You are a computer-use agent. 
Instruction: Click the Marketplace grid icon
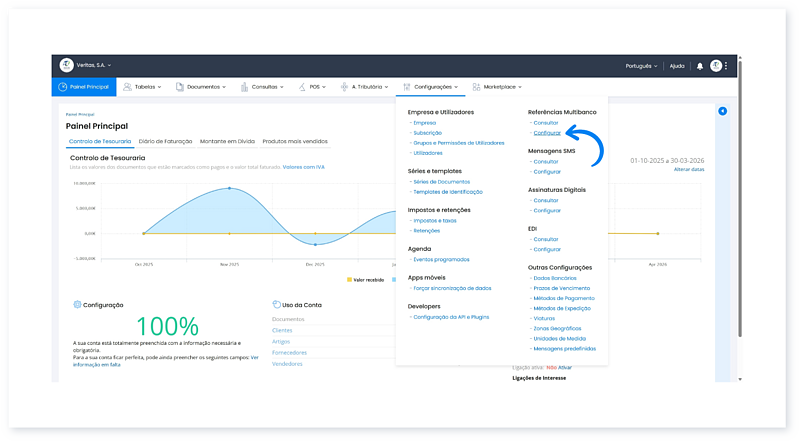click(x=476, y=87)
